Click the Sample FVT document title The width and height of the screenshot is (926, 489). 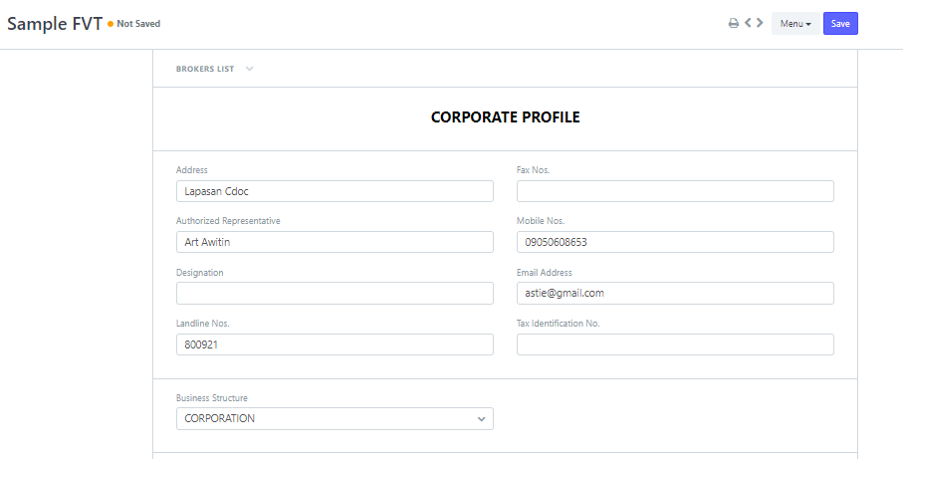[x=54, y=24]
